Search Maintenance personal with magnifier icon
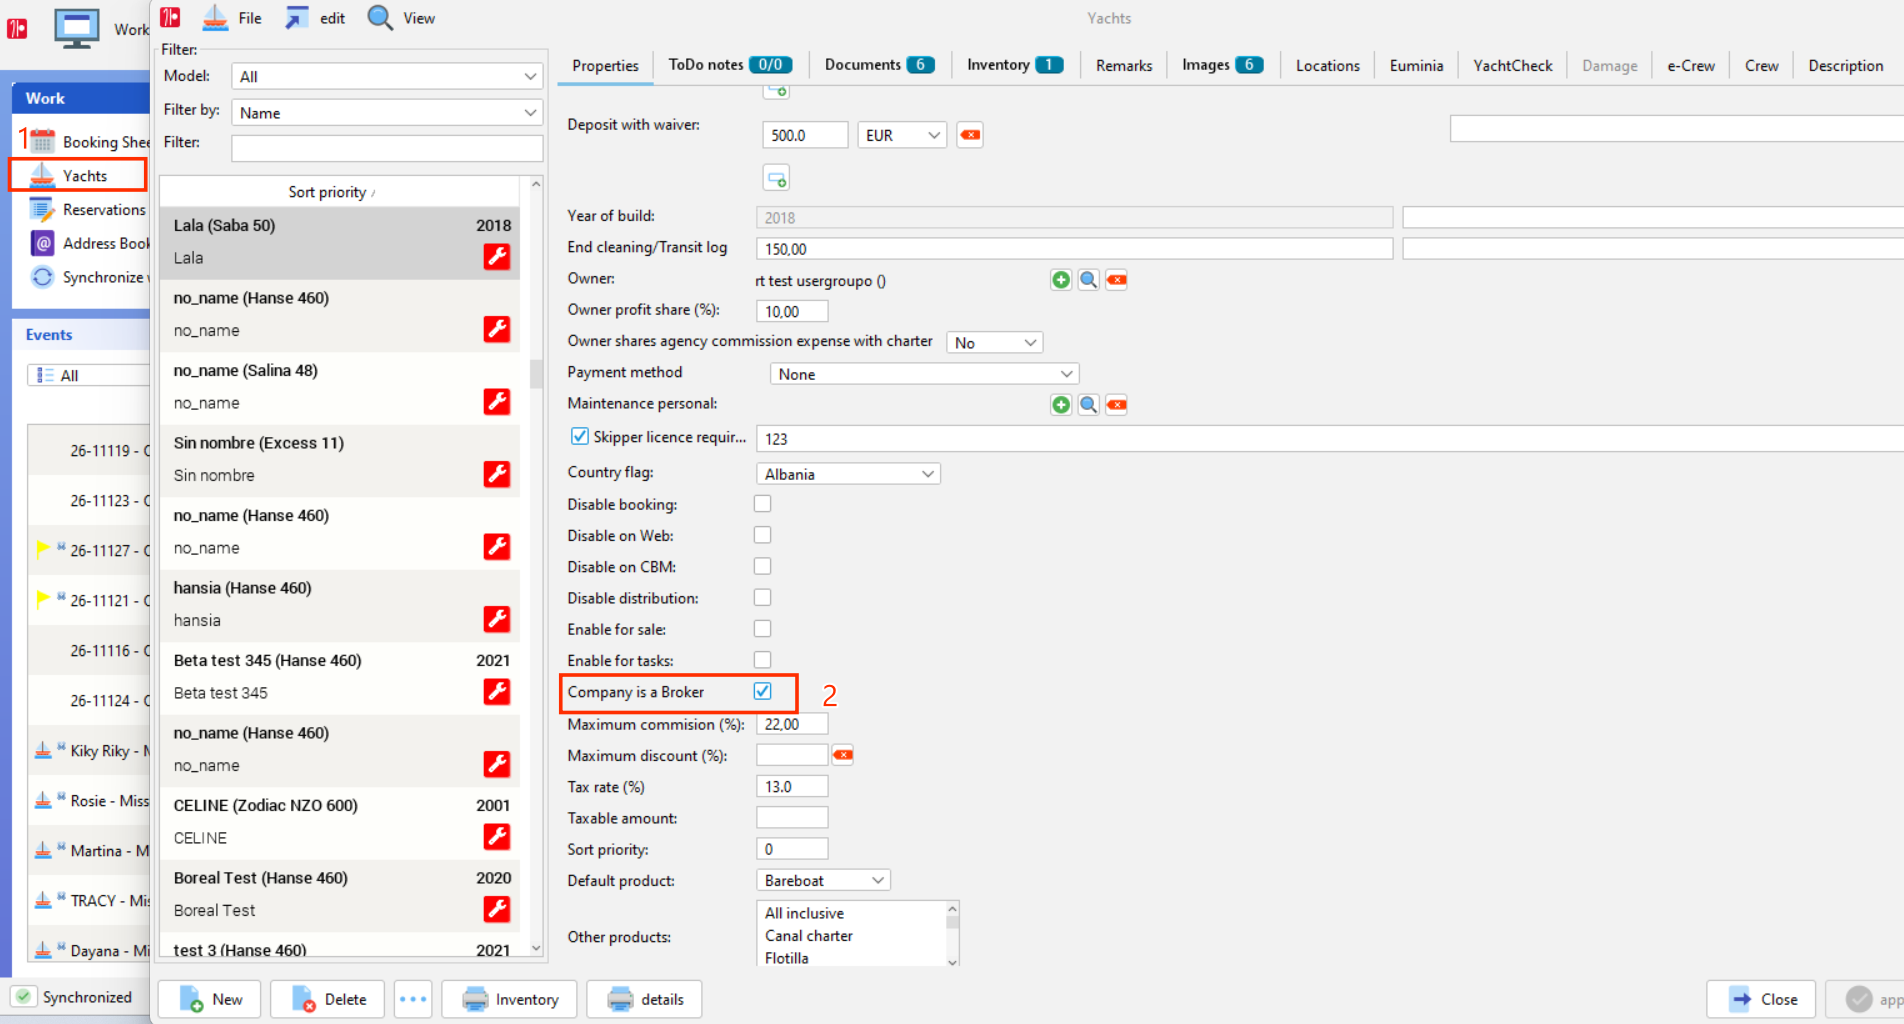The image size is (1904, 1024). pos(1089,405)
